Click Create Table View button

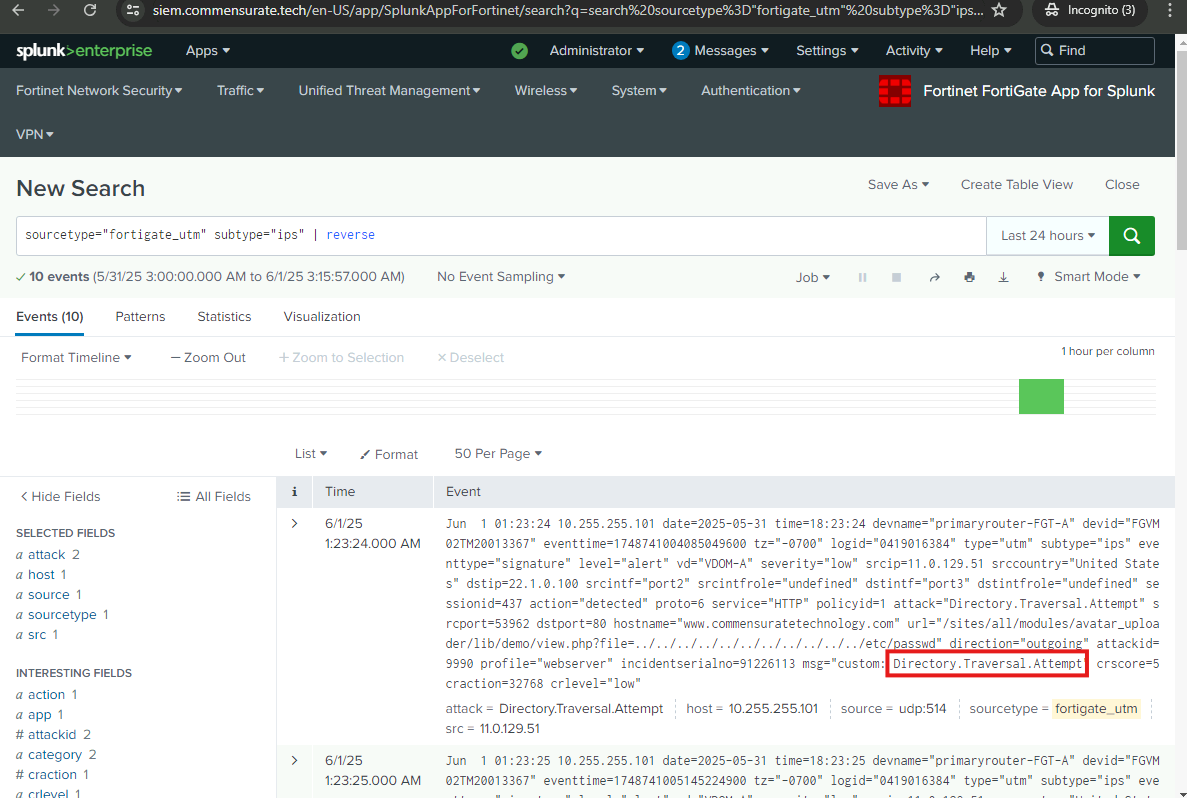(1016, 185)
